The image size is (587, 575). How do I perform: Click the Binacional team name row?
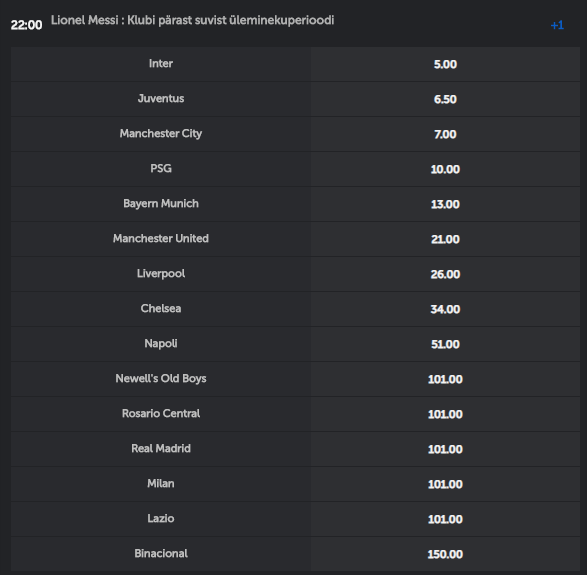(x=161, y=554)
